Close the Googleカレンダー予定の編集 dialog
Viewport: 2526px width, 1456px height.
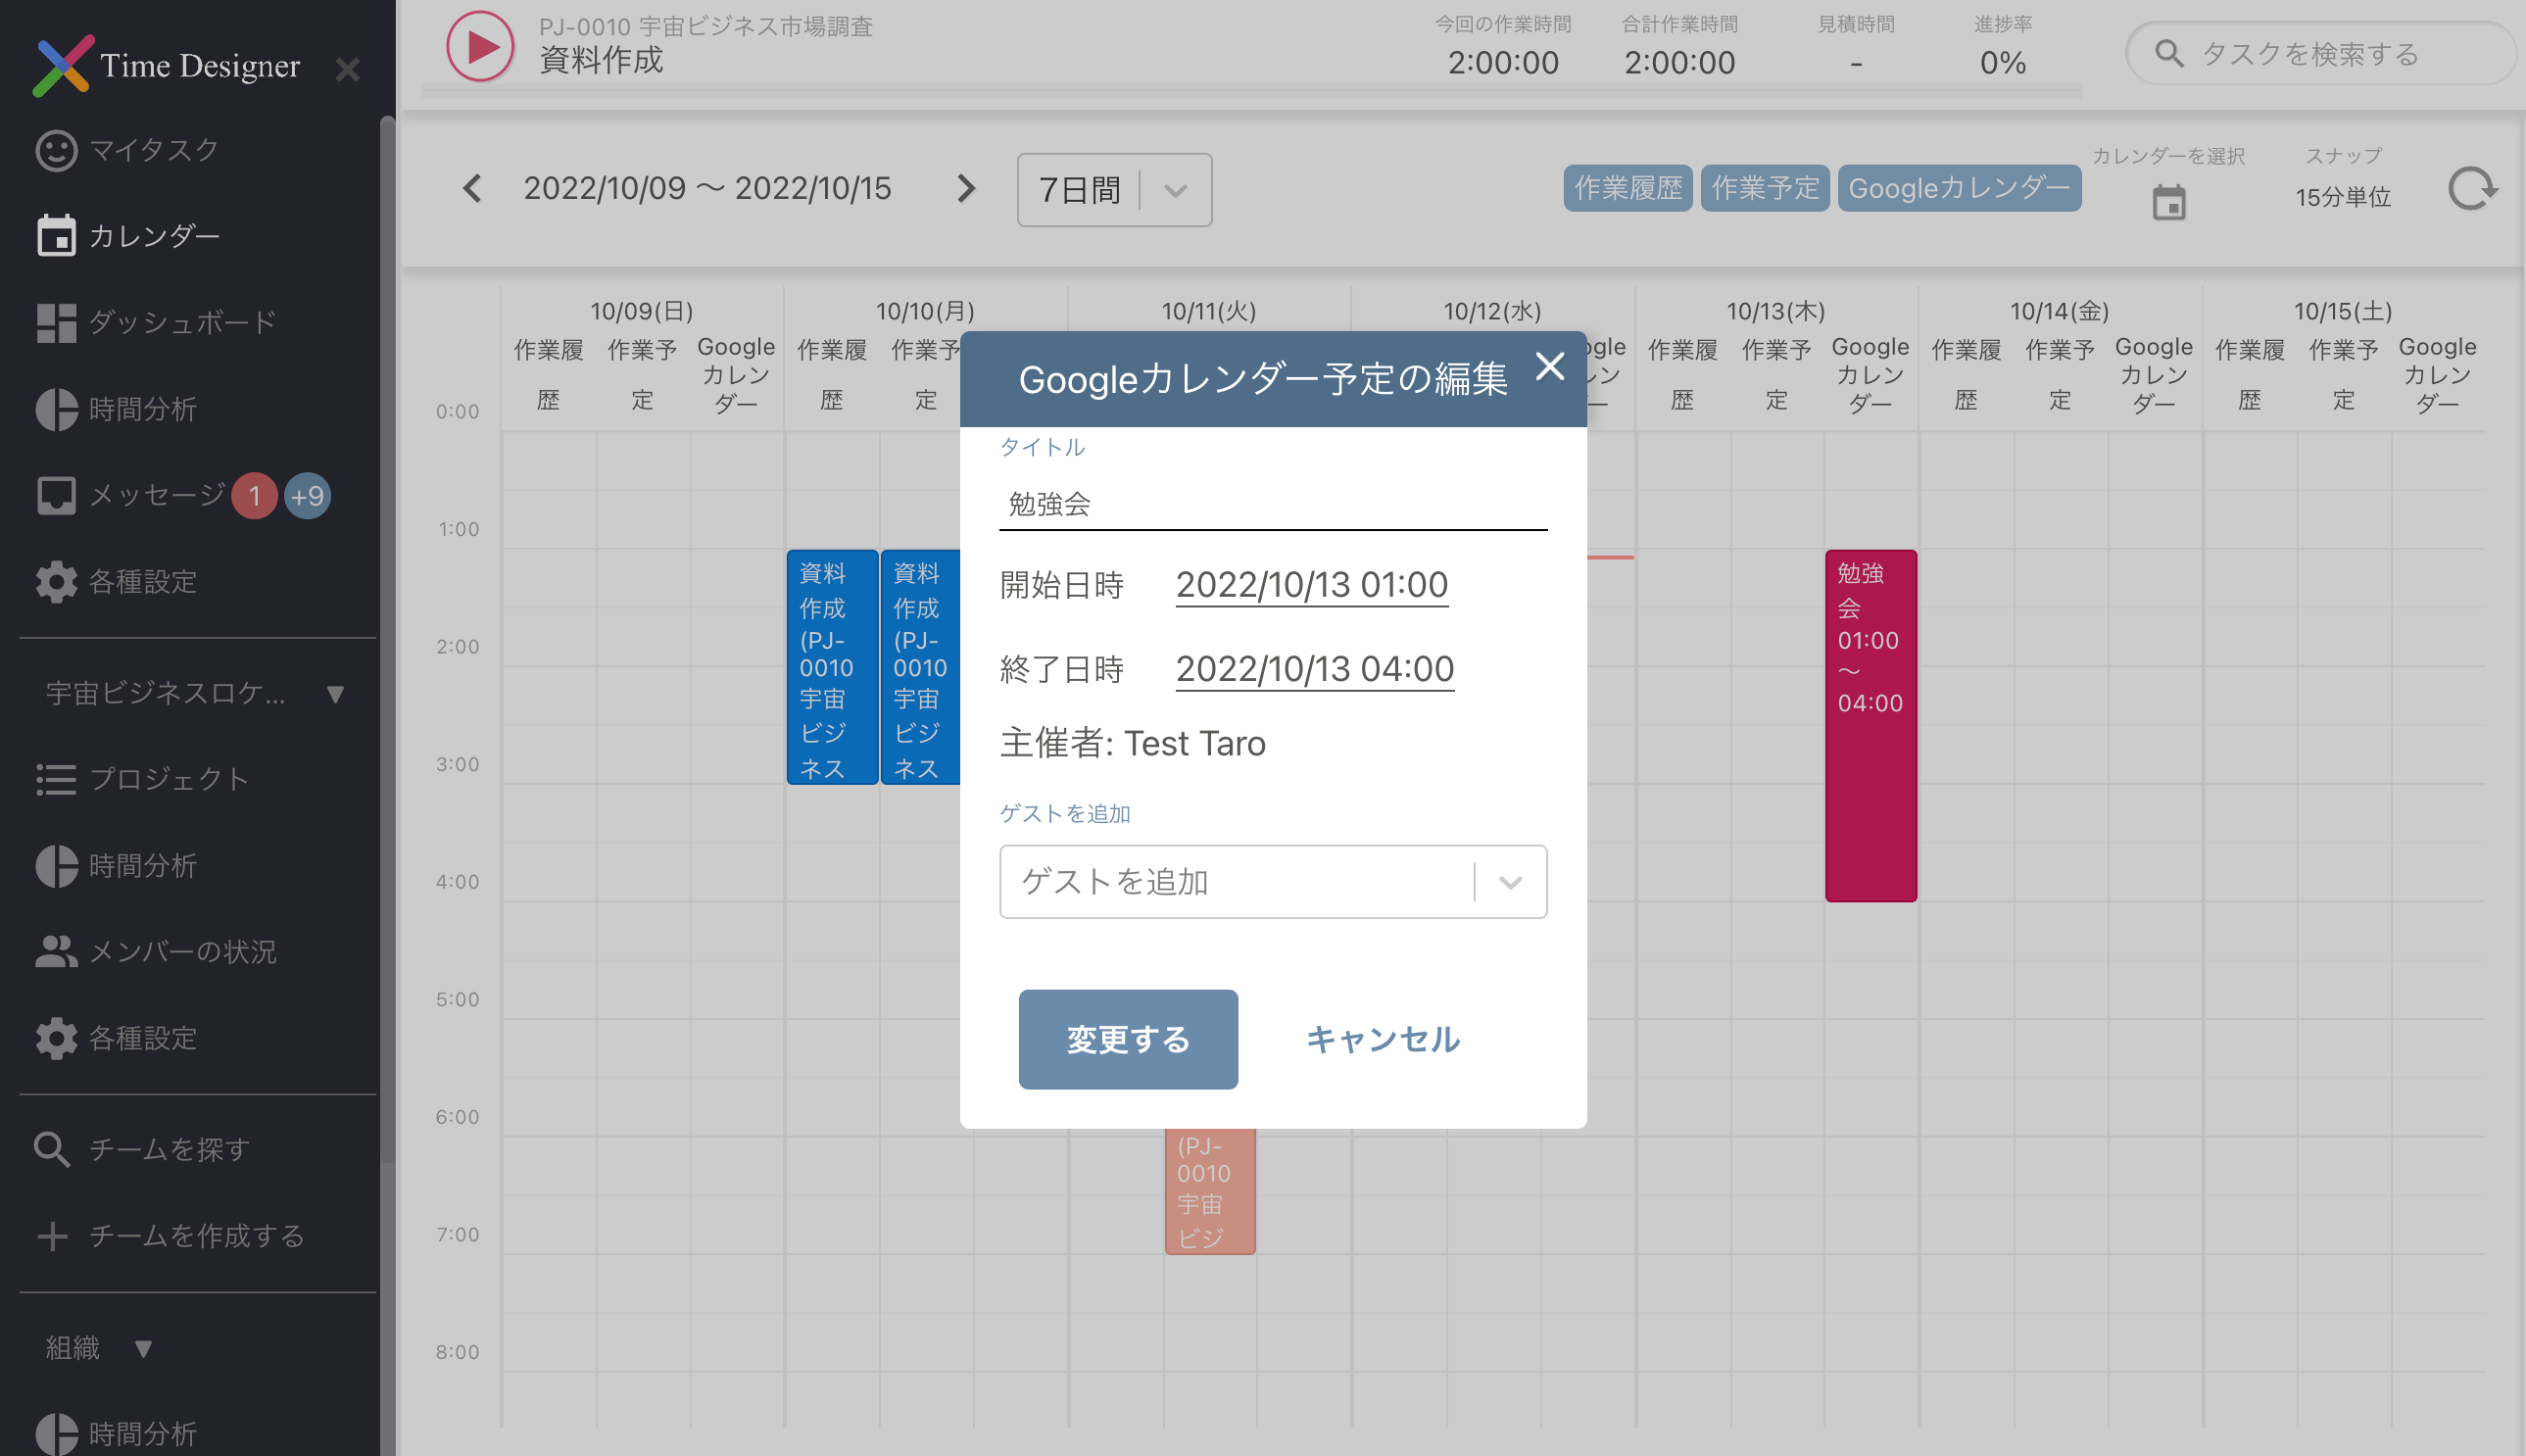click(1549, 367)
